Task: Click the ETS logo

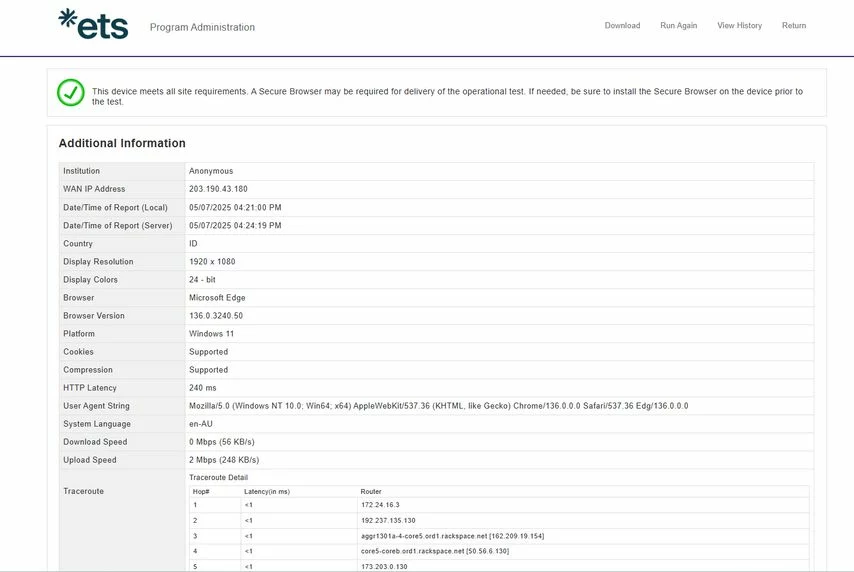Action: tap(93, 24)
